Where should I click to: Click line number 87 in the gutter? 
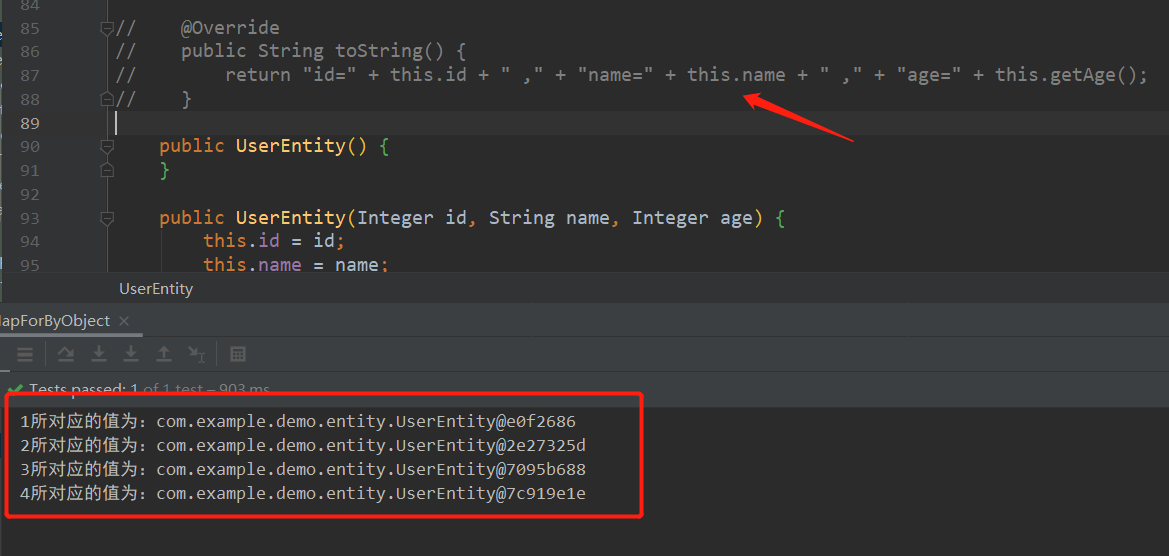pos(31,75)
